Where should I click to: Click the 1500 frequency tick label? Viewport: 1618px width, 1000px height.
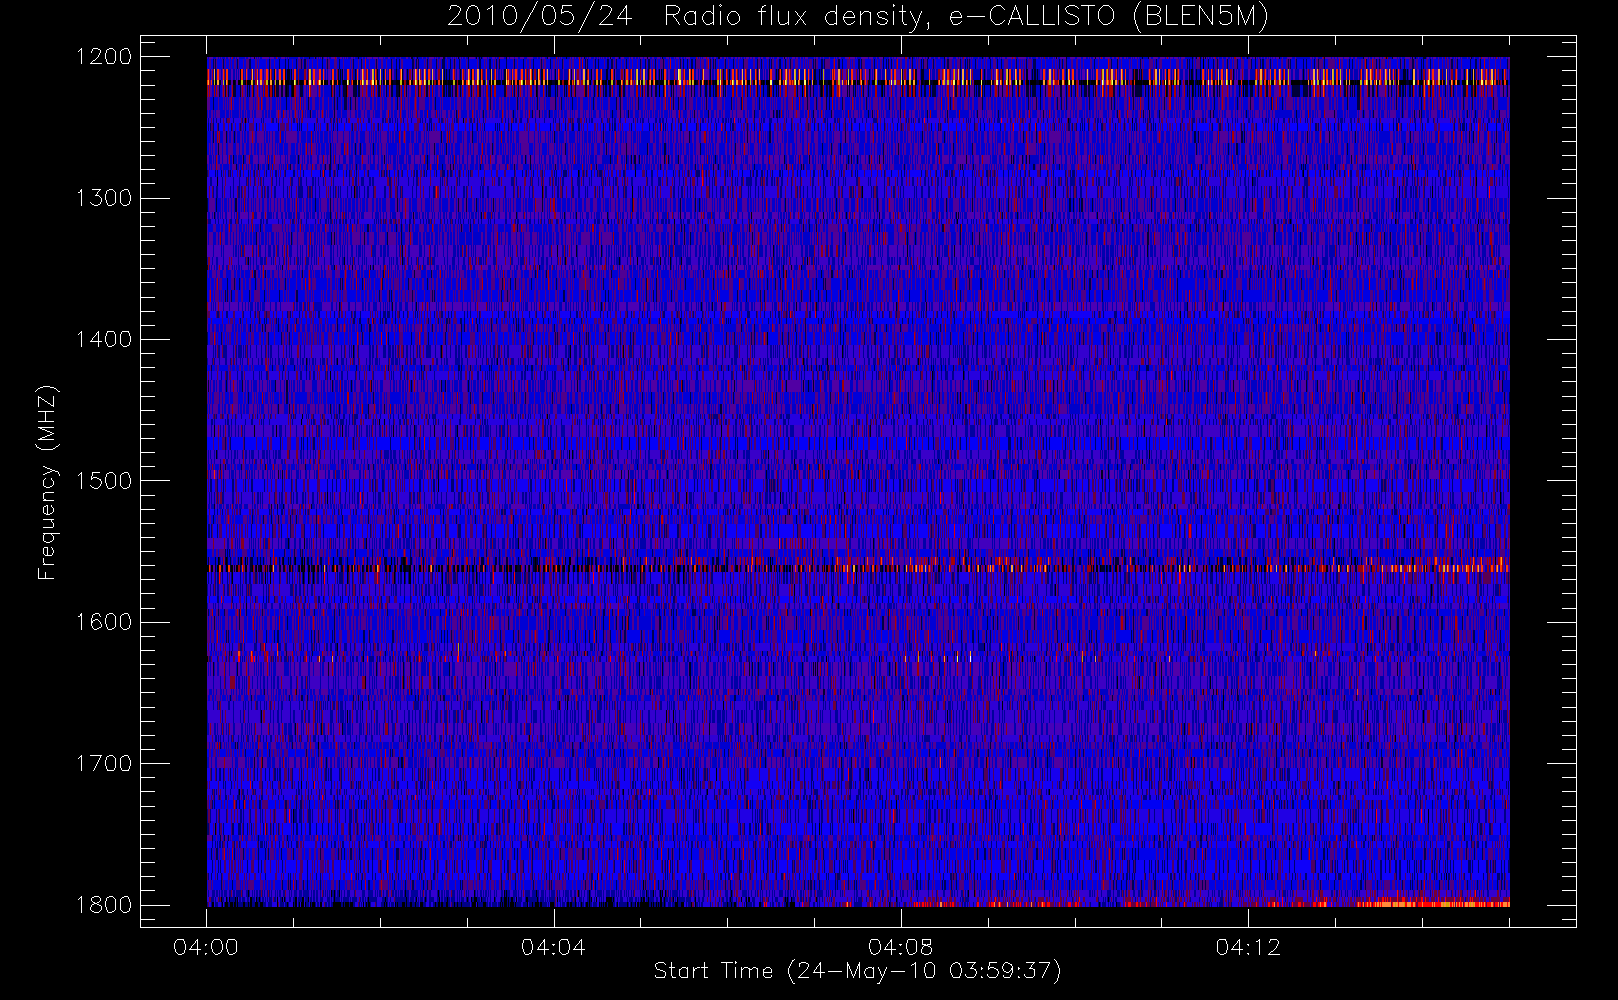[x=104, y=480]
